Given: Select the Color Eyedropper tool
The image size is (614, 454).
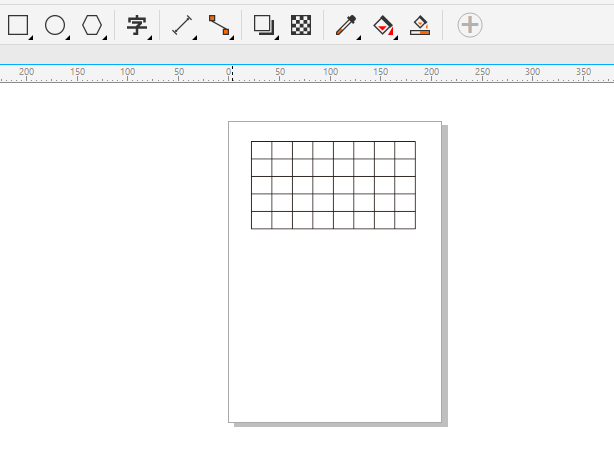Looking at the screenshot, I should coord(346,25).
